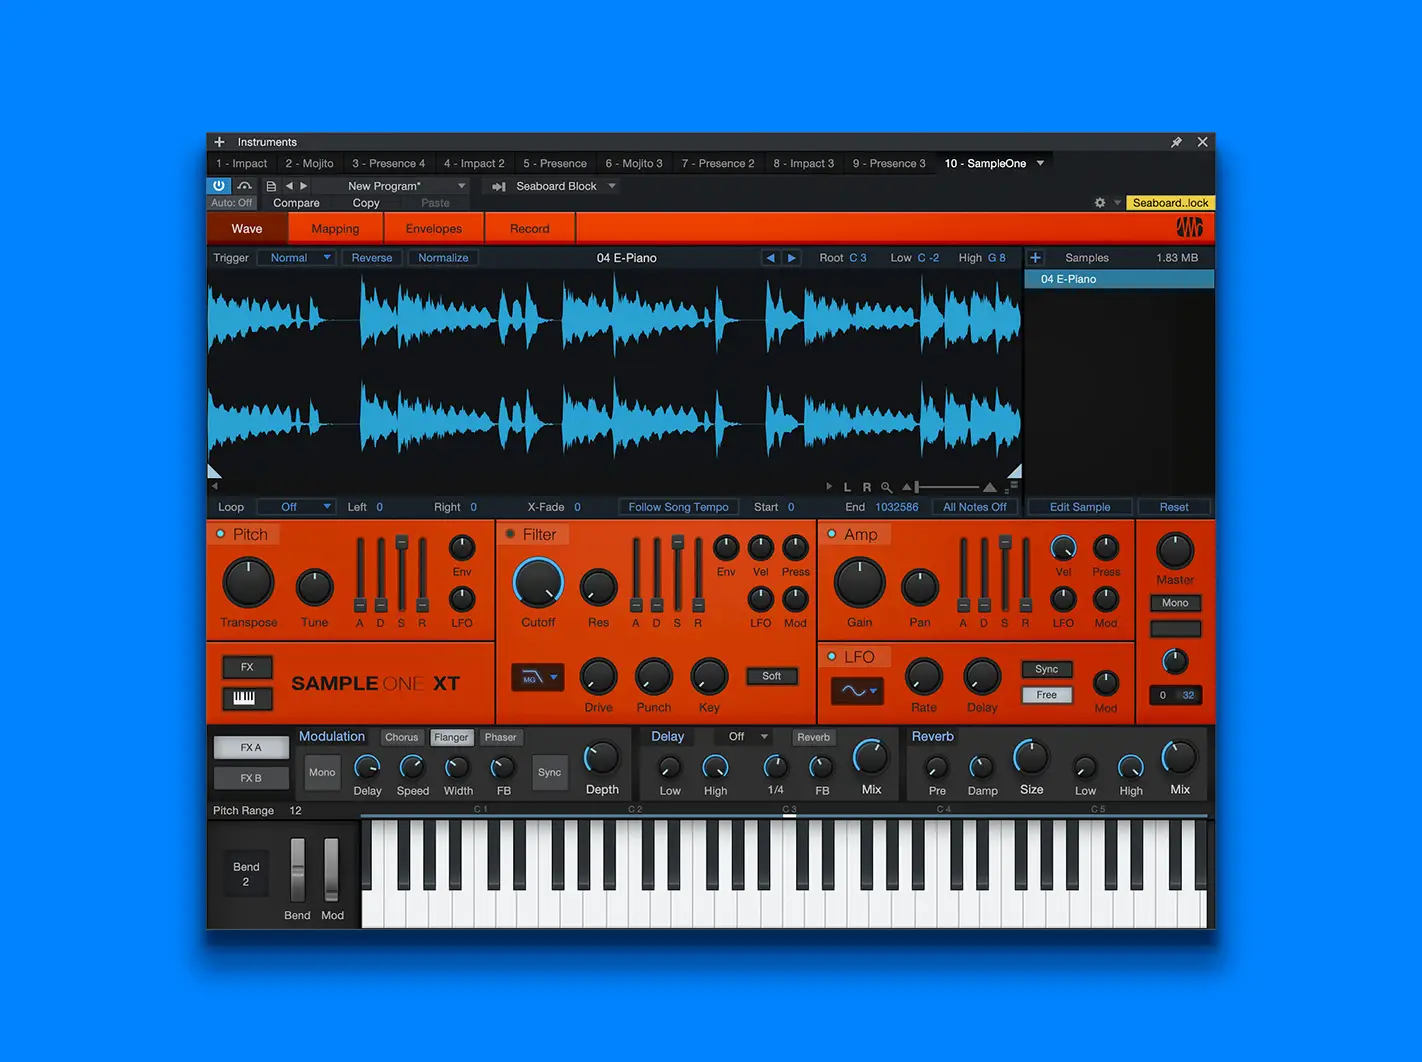Click the Amp Gain knob

click(859, 583)
